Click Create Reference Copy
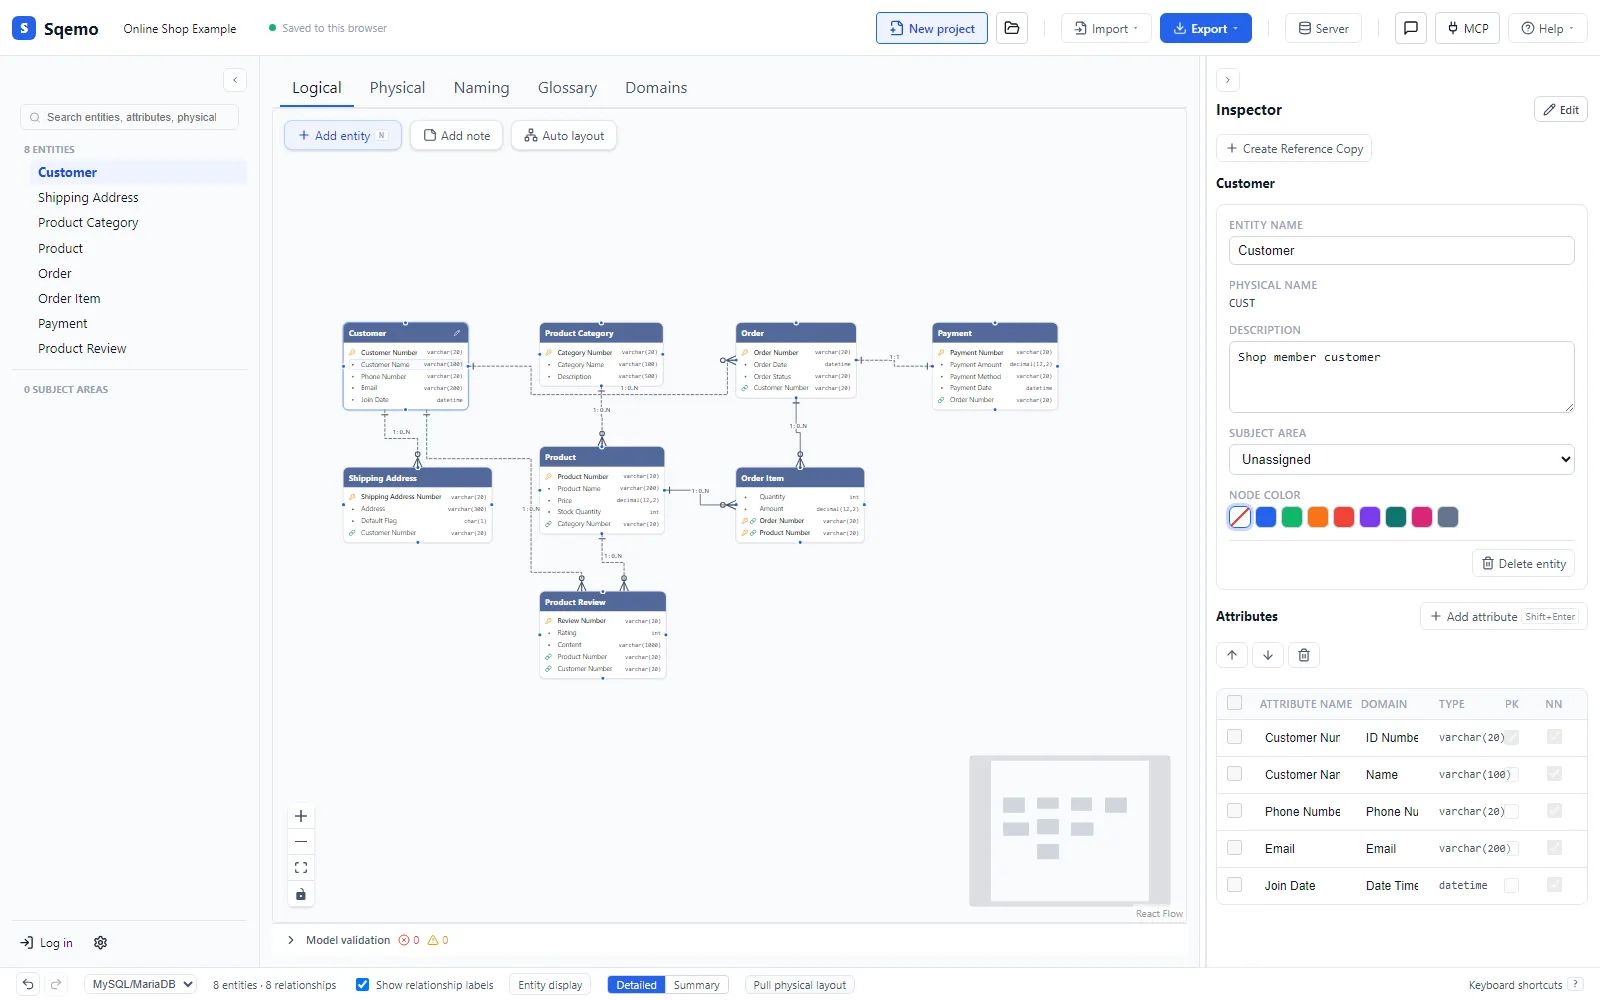 coord(1294,148)
